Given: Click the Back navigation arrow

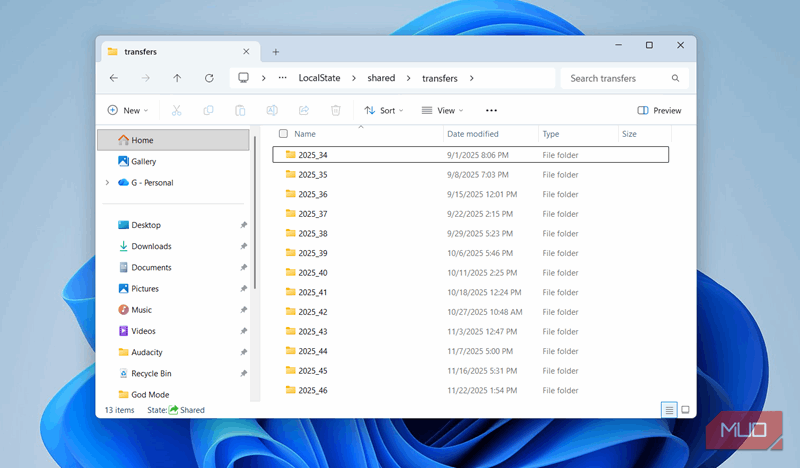Looking at the screenshot, I should tap(114, 78).
